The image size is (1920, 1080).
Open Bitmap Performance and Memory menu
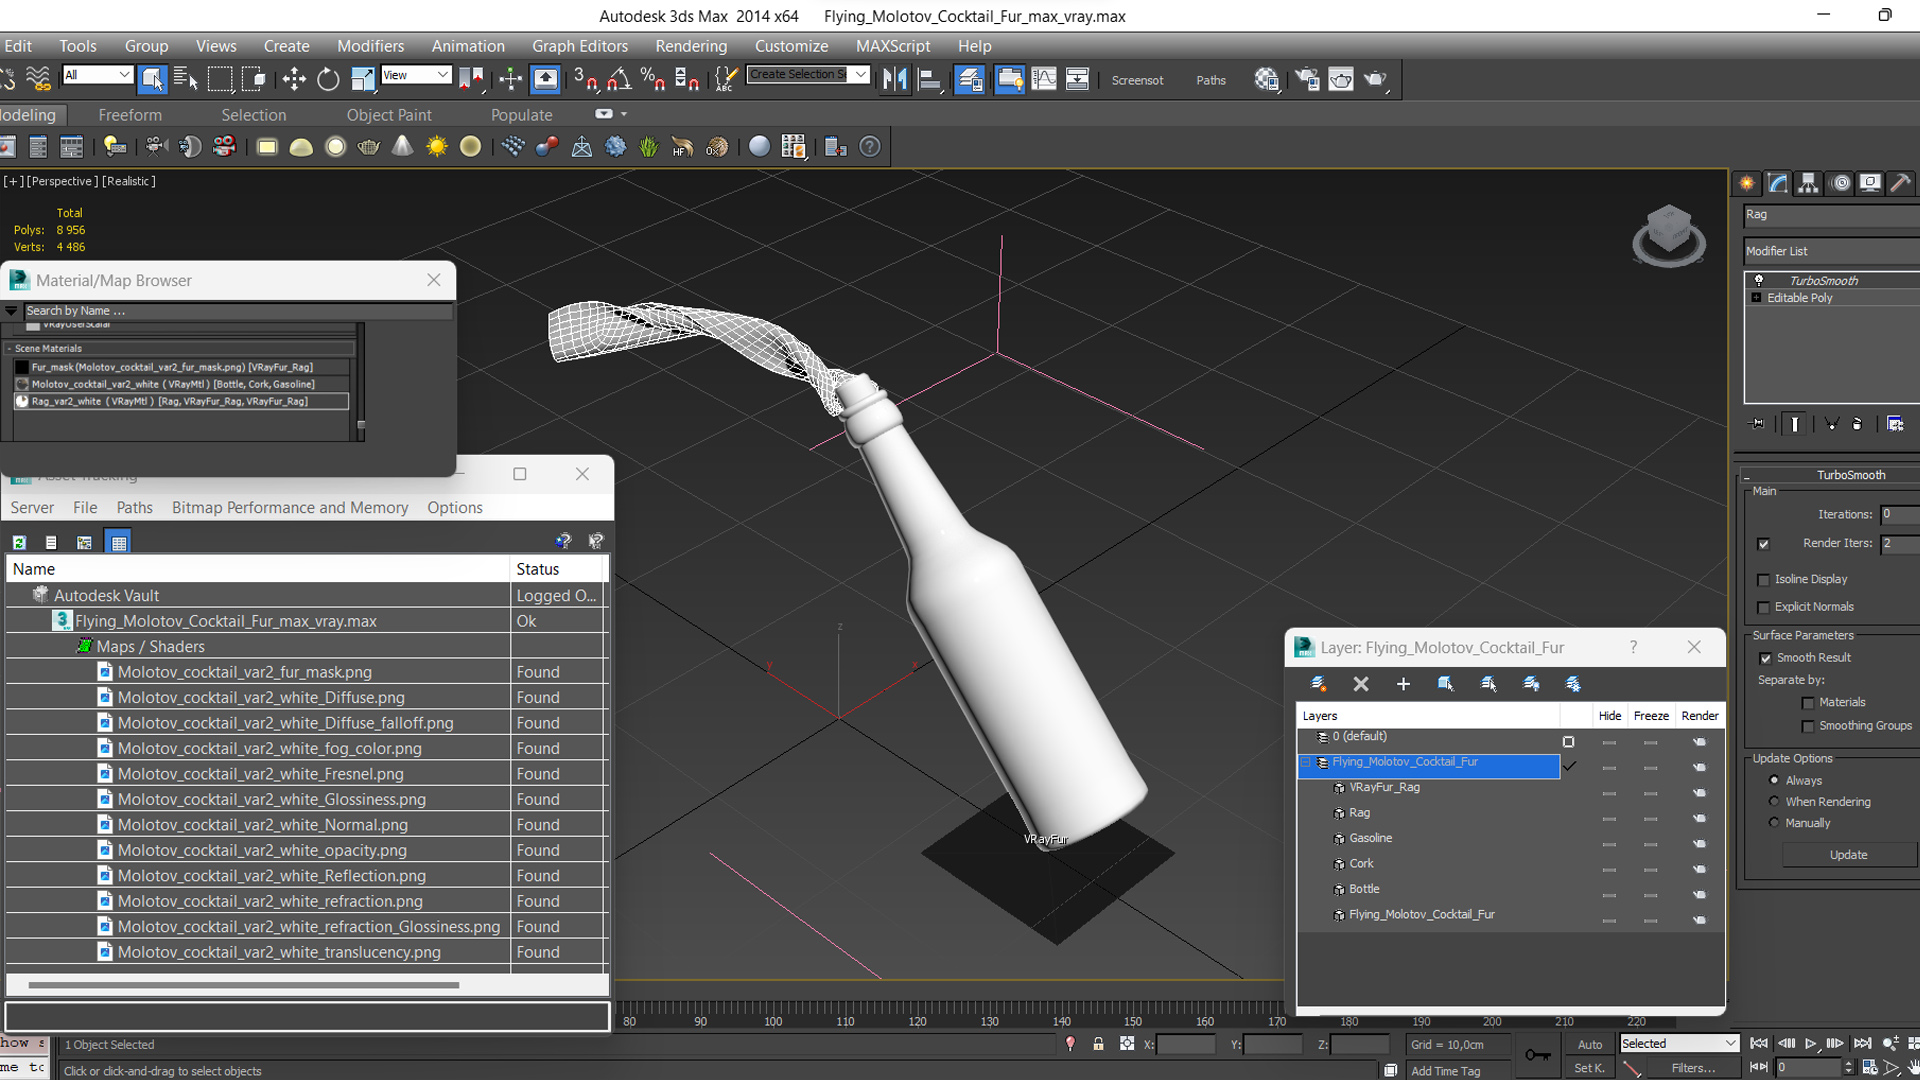click(x=290, y=508)
